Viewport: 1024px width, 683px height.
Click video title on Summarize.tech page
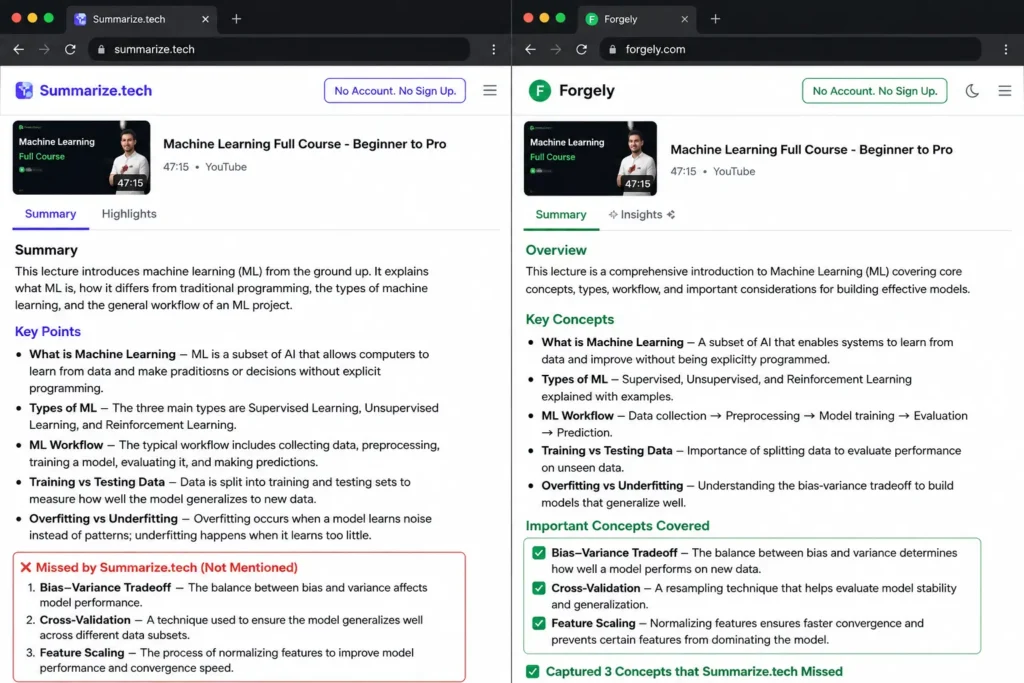(x=305, y=144)
